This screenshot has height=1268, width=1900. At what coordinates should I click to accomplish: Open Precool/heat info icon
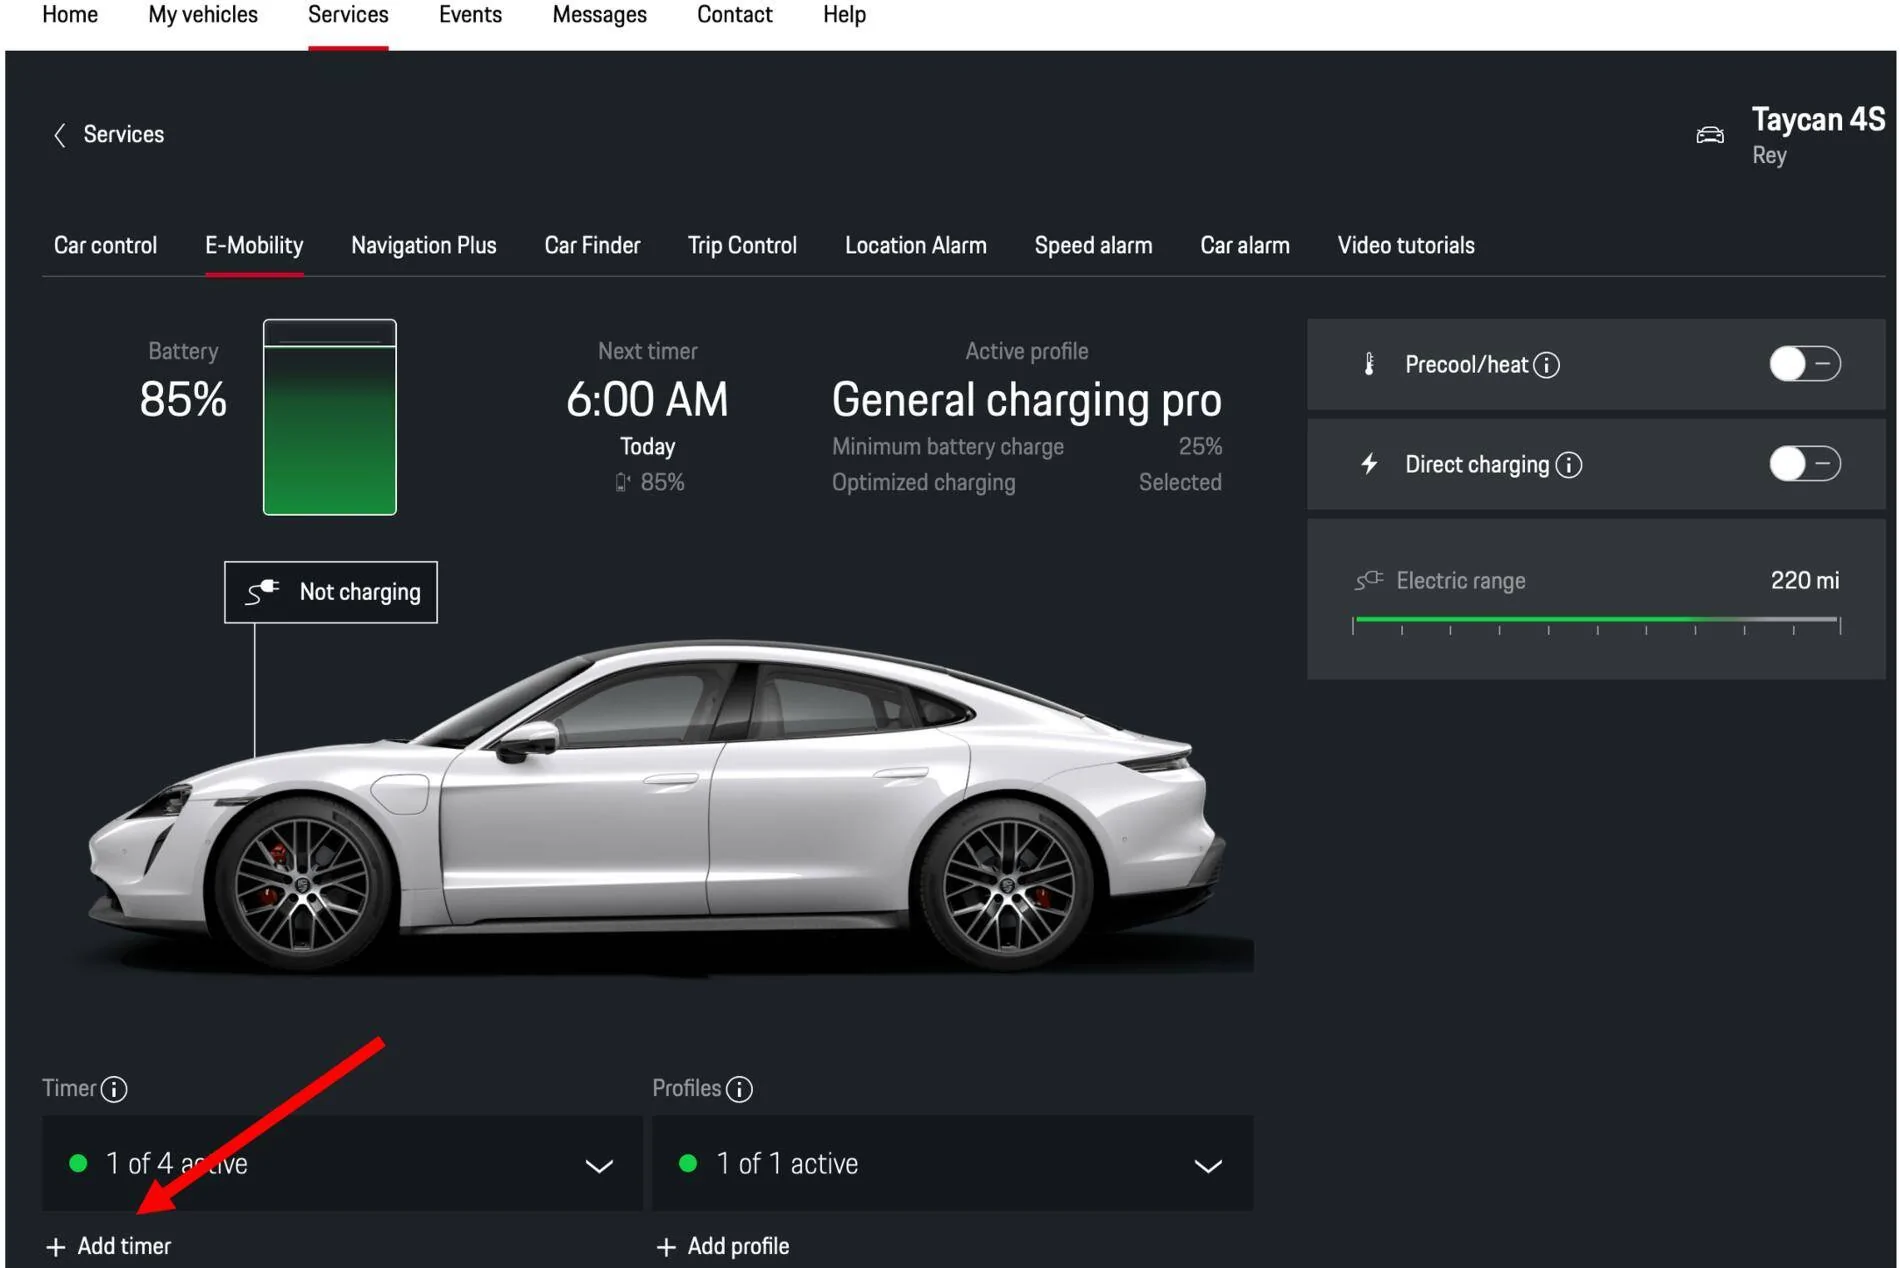tap(1547, 365)
